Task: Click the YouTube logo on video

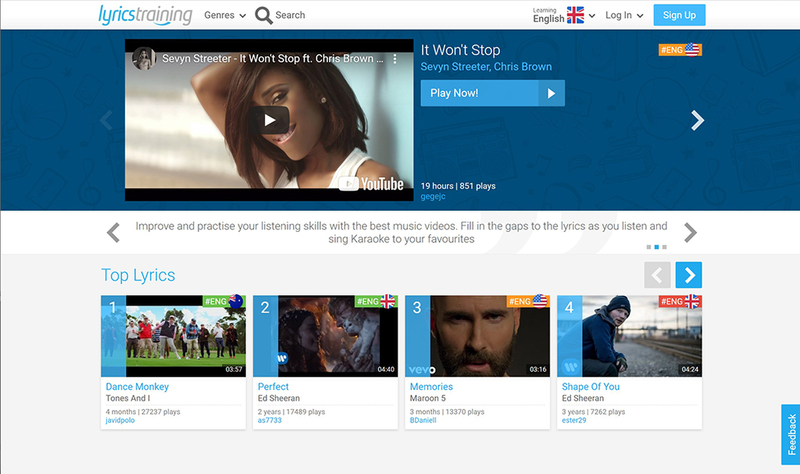Action: tap(371, 184)
